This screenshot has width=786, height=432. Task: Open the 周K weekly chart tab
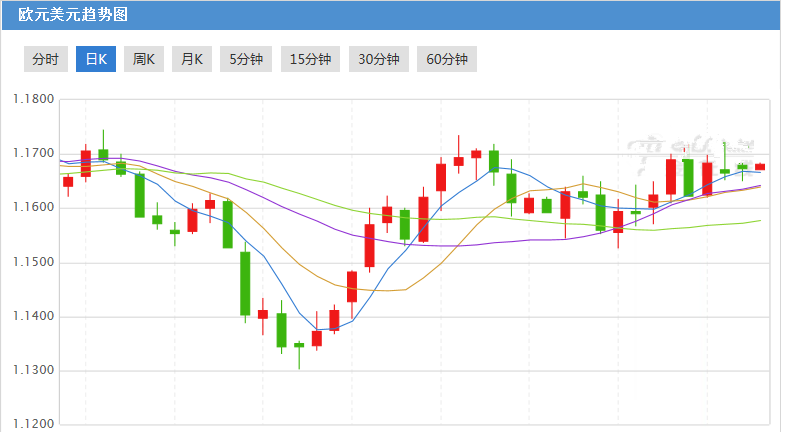click(x=144, y=59)
